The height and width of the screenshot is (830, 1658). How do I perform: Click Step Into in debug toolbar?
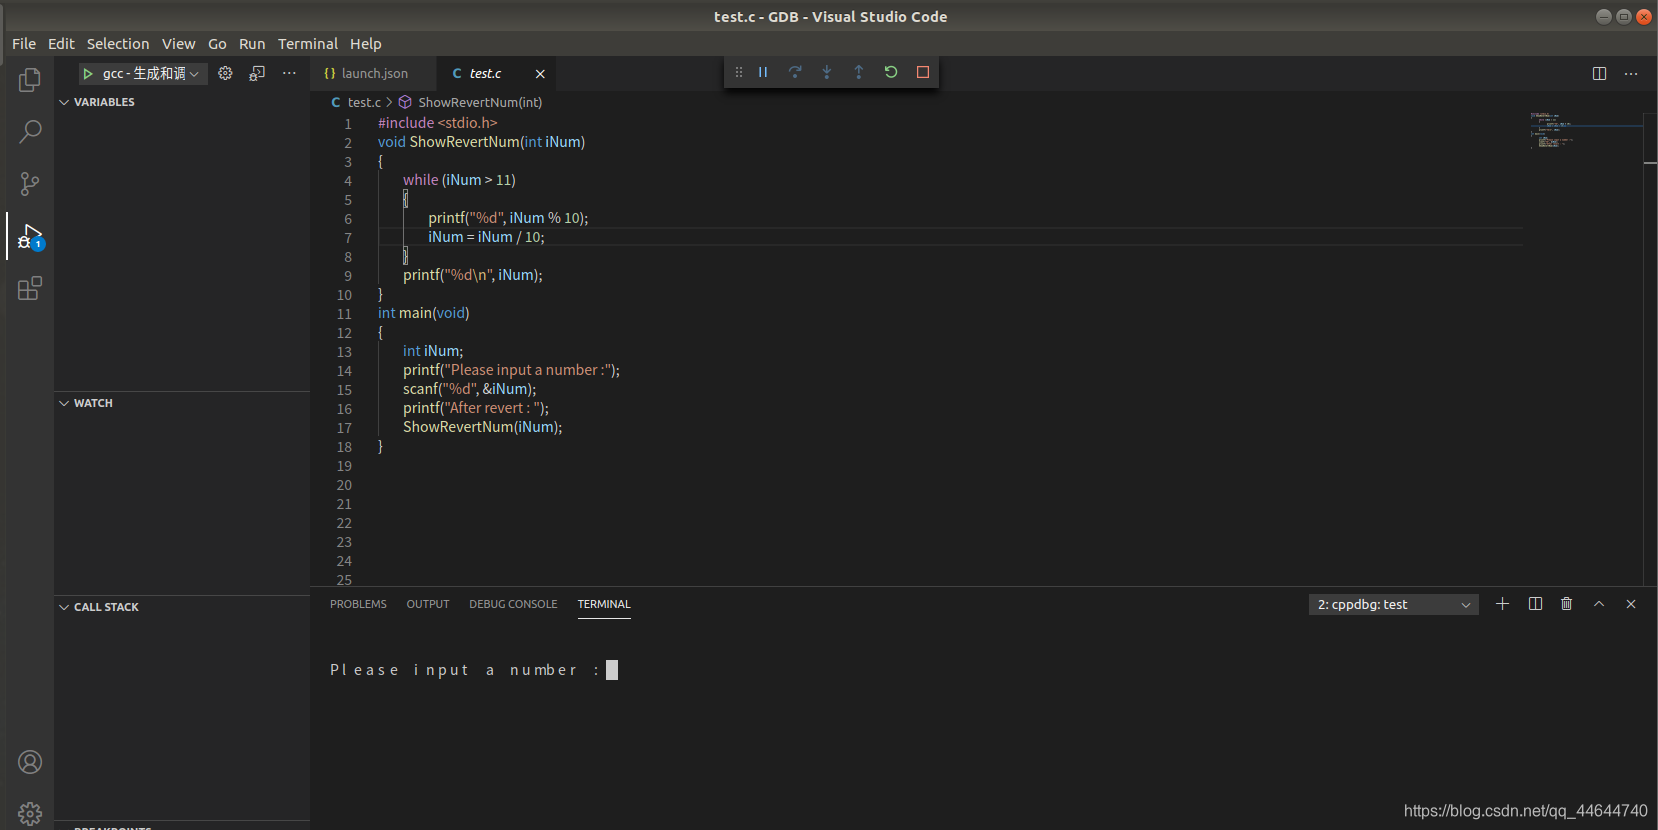827,72
